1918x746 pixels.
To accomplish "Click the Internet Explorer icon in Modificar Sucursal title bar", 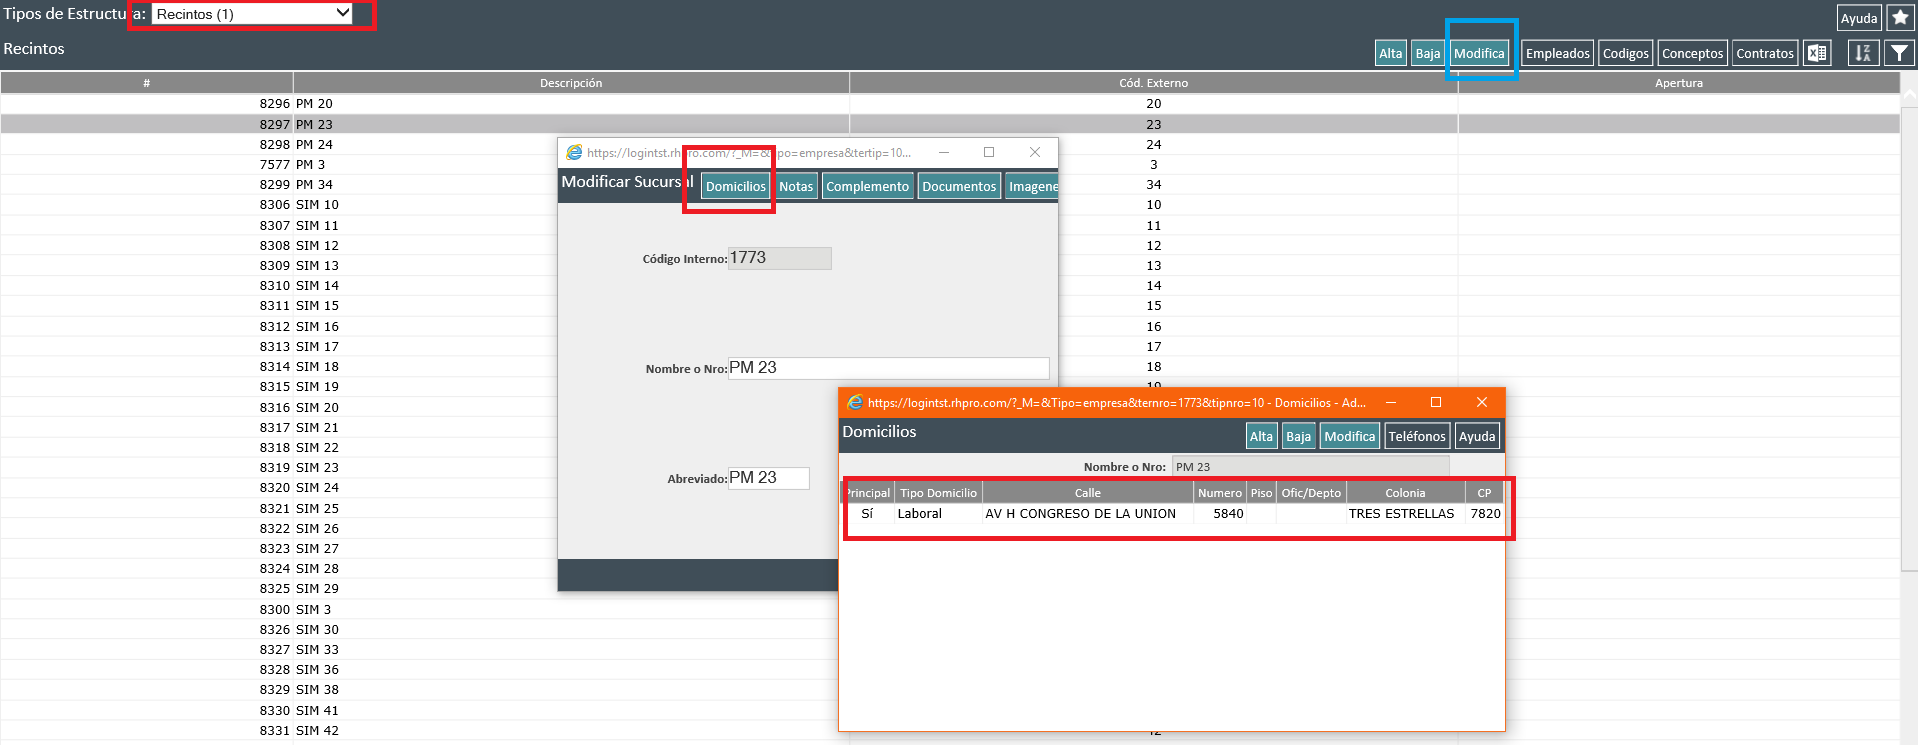I will (574, 152).
